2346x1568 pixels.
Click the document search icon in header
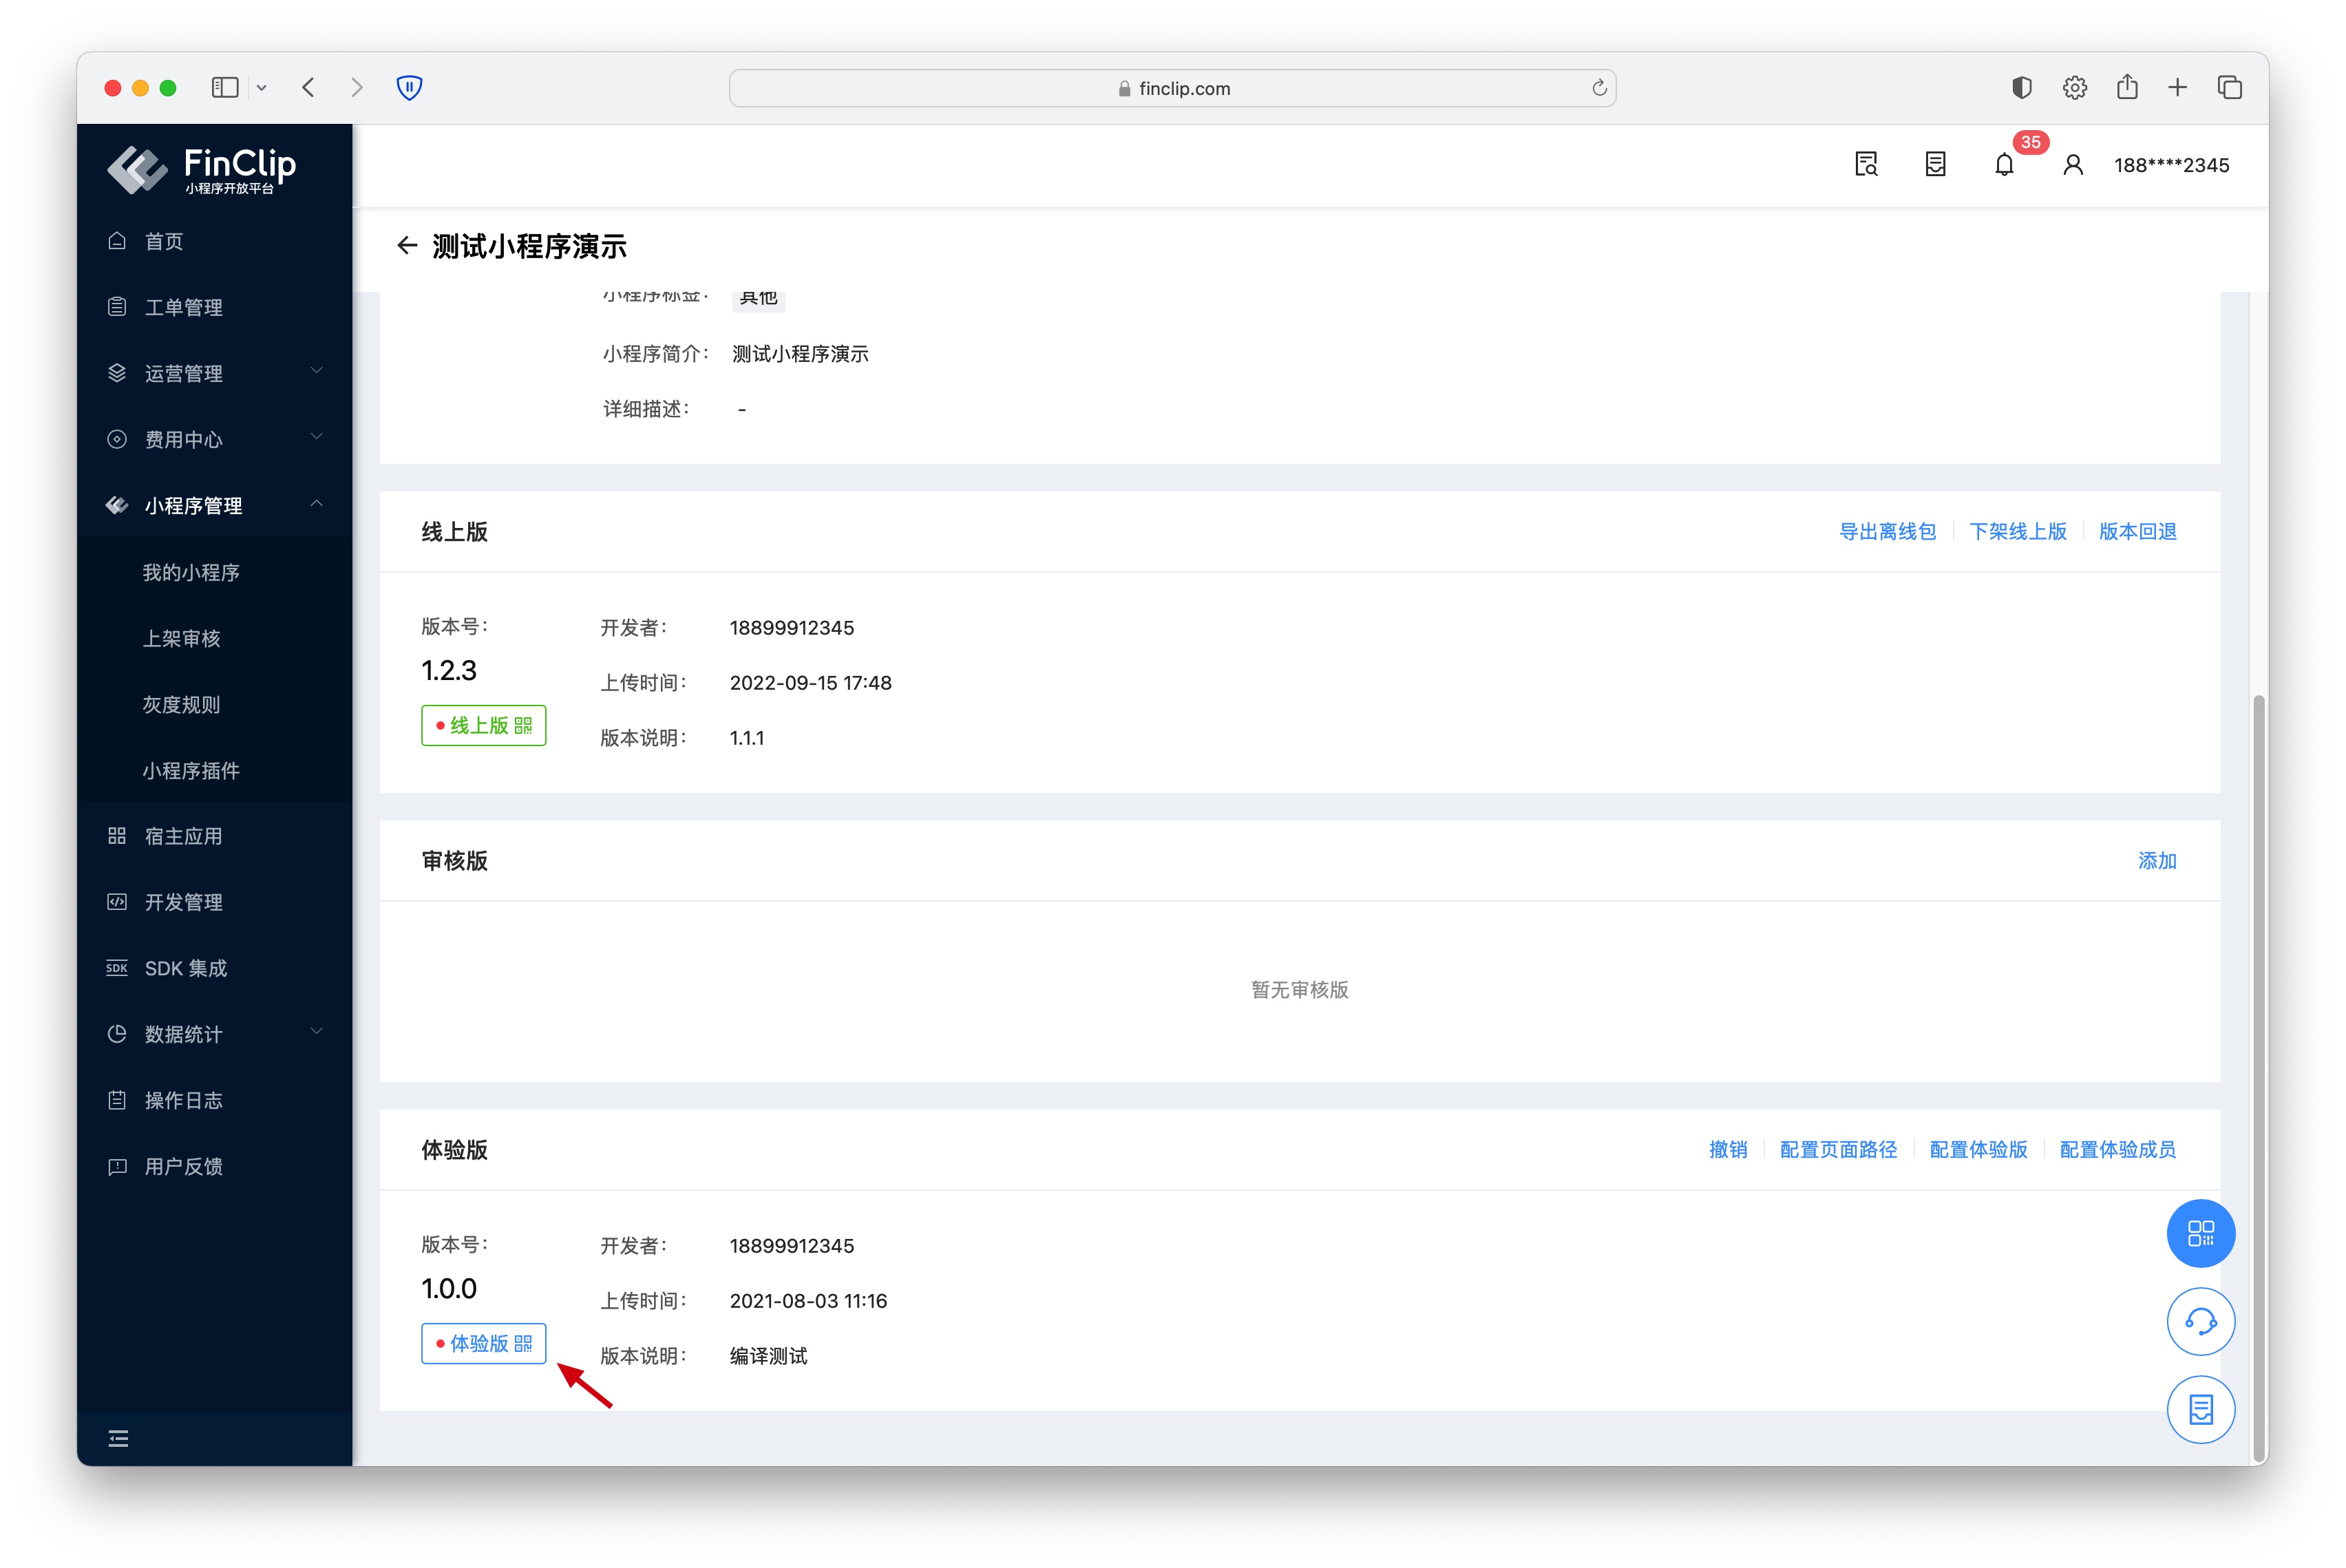click(1866, 165)
